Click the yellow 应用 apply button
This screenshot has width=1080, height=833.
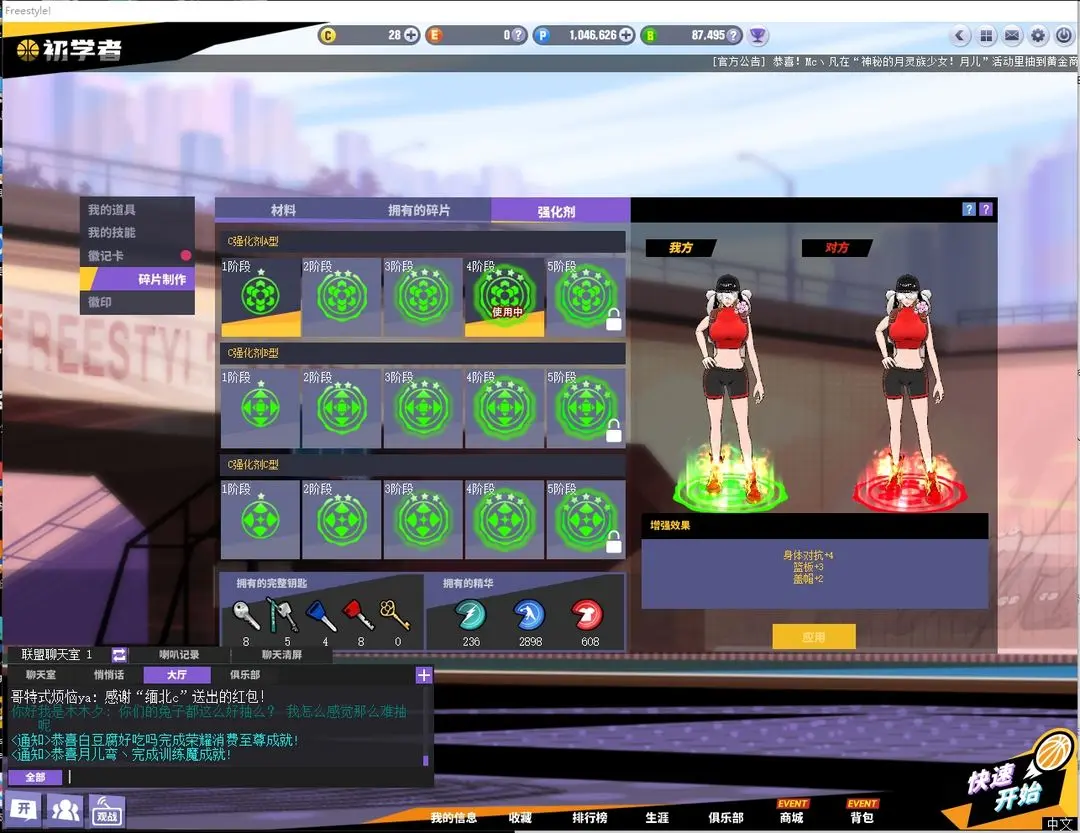pos(814,637)
